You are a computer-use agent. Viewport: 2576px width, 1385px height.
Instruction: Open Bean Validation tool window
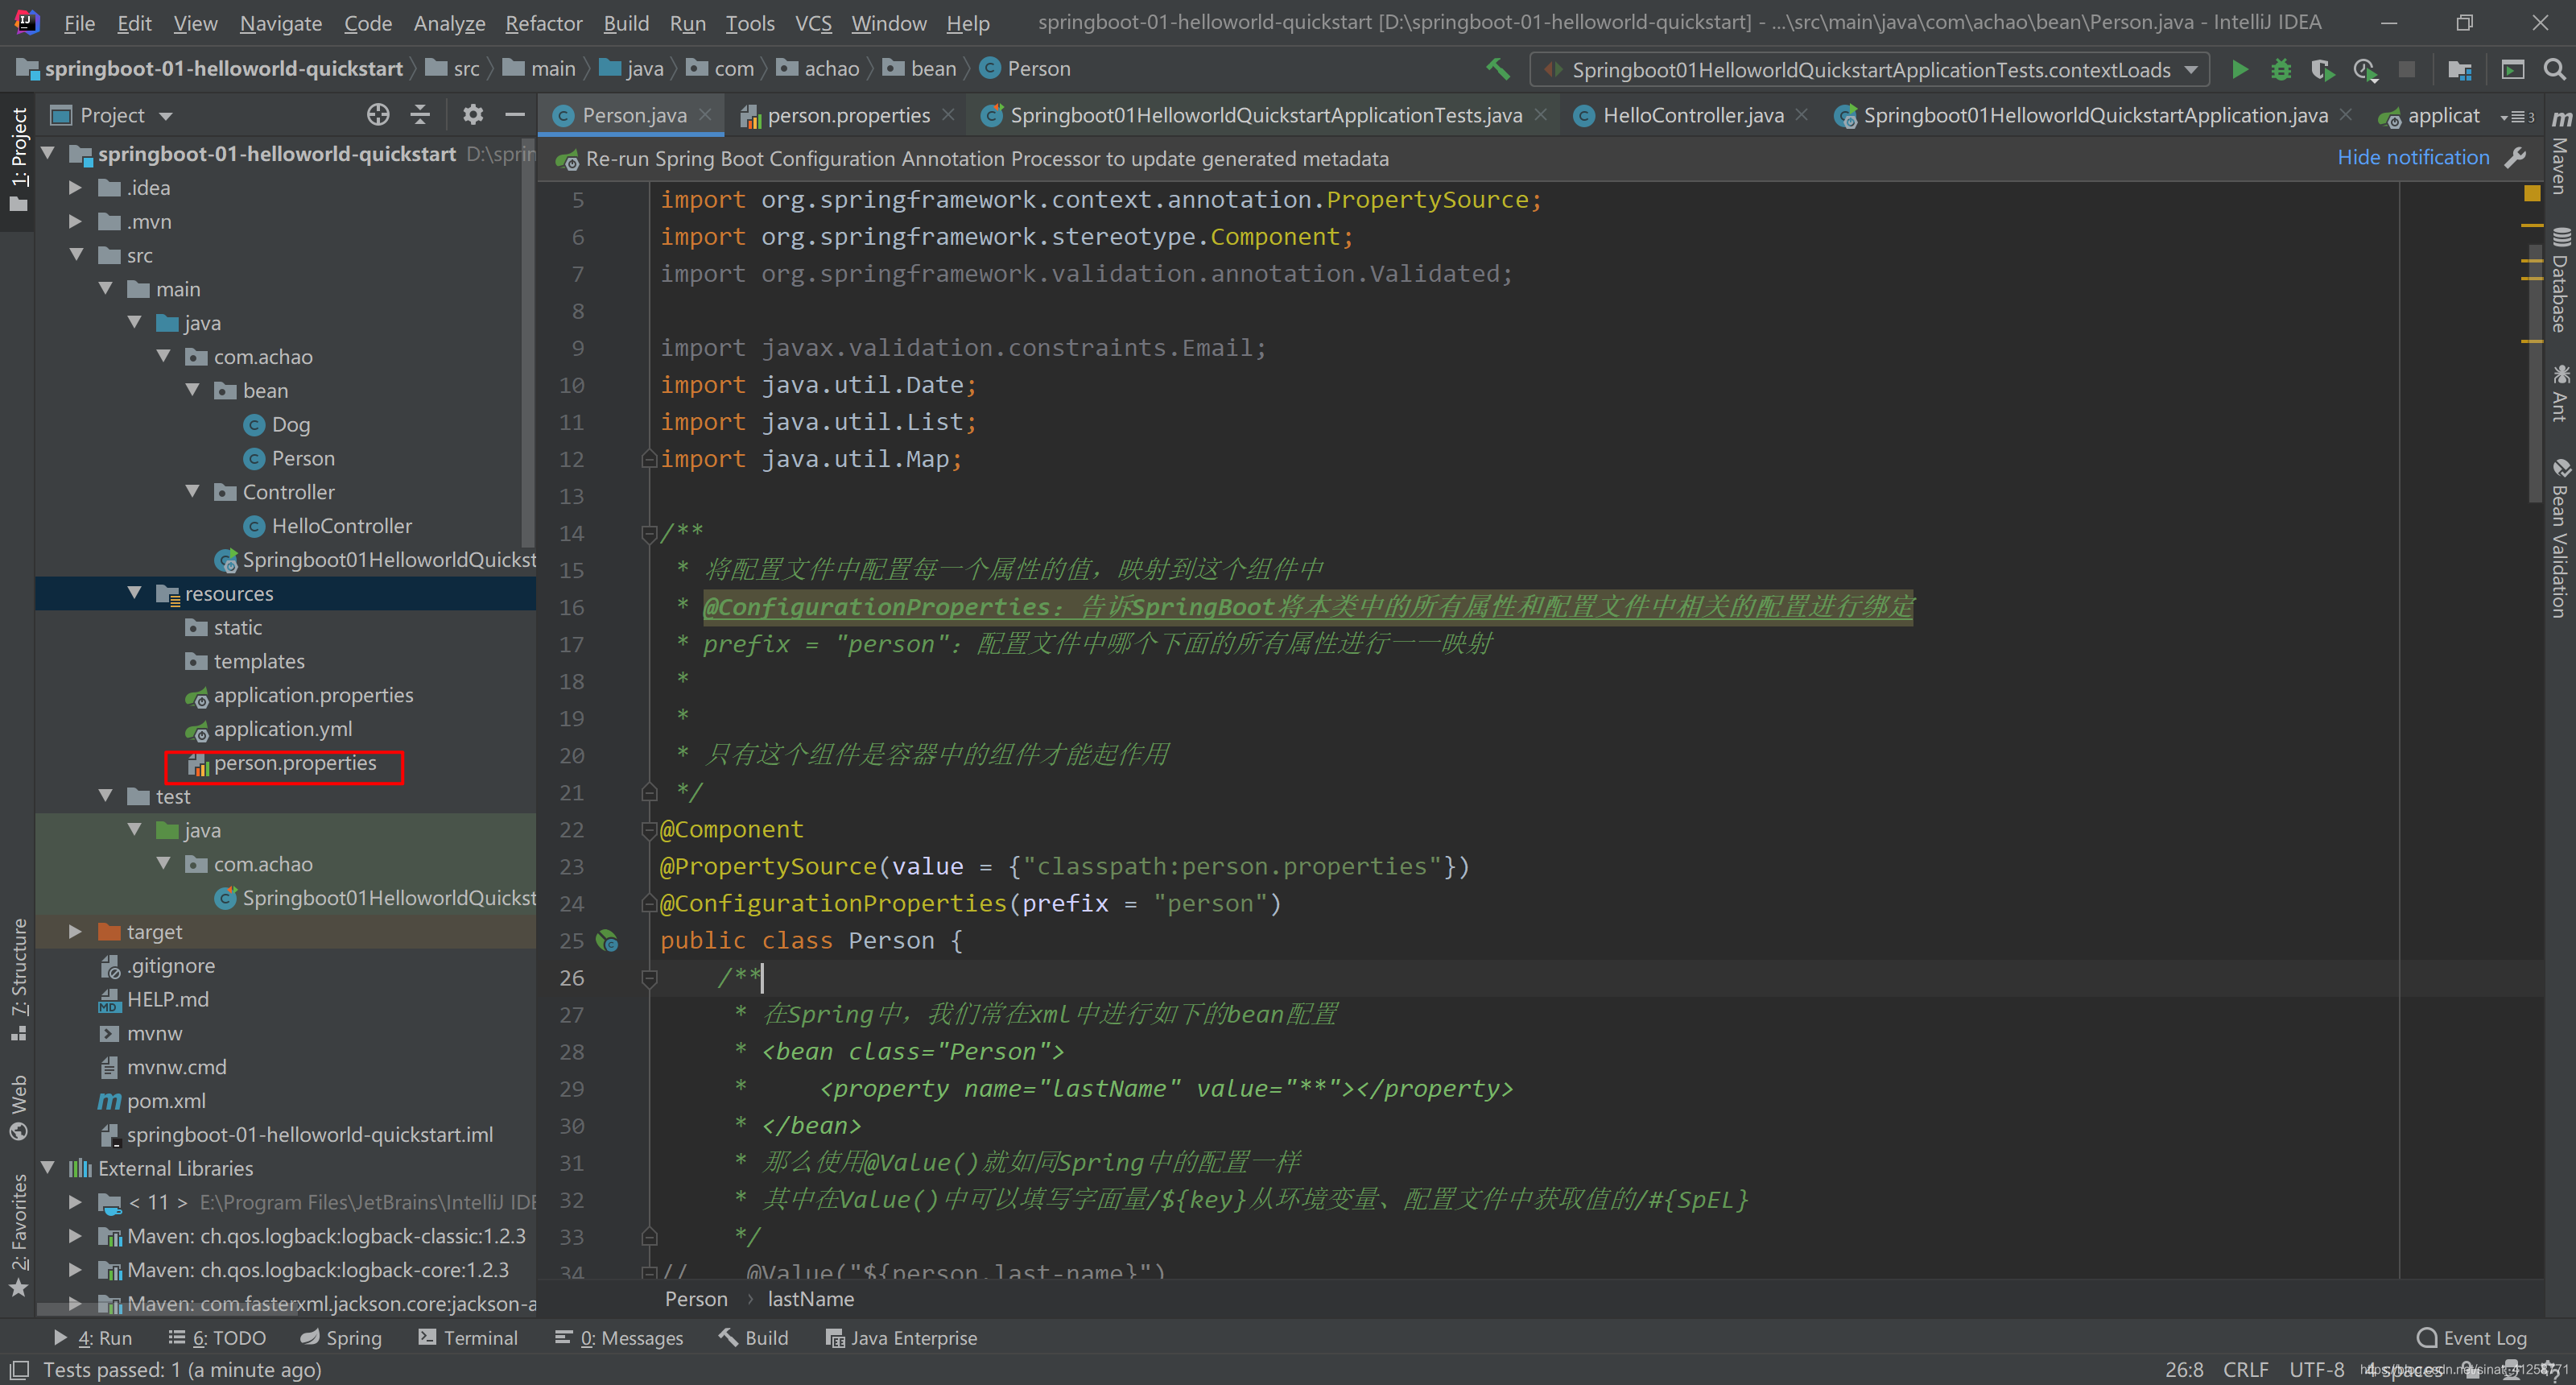[2560, 539]
